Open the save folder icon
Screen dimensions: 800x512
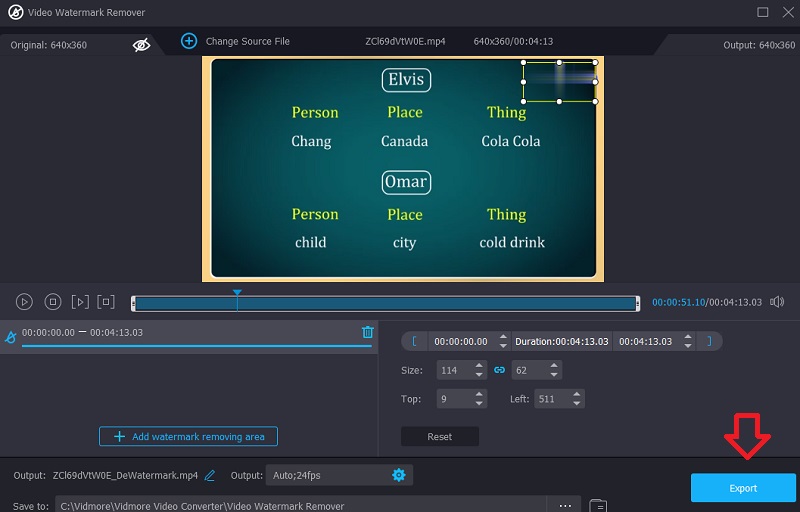(x=598, y=506)
